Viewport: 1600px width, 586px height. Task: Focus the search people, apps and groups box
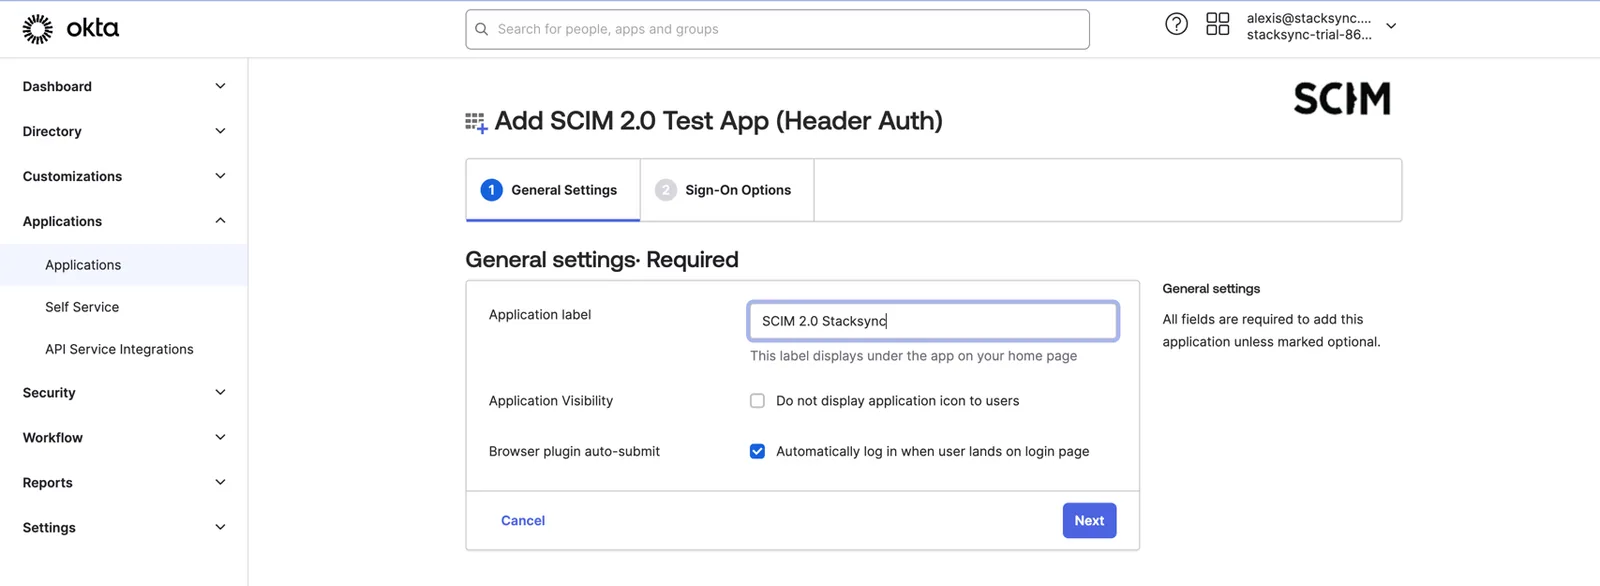tap(777, 29)
